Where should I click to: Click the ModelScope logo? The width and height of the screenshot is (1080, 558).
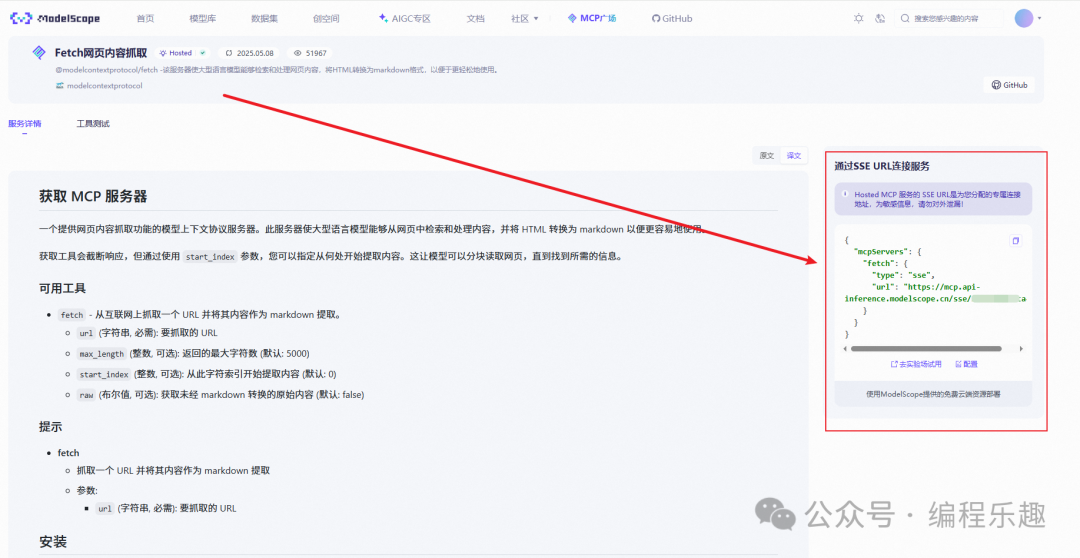55,19
